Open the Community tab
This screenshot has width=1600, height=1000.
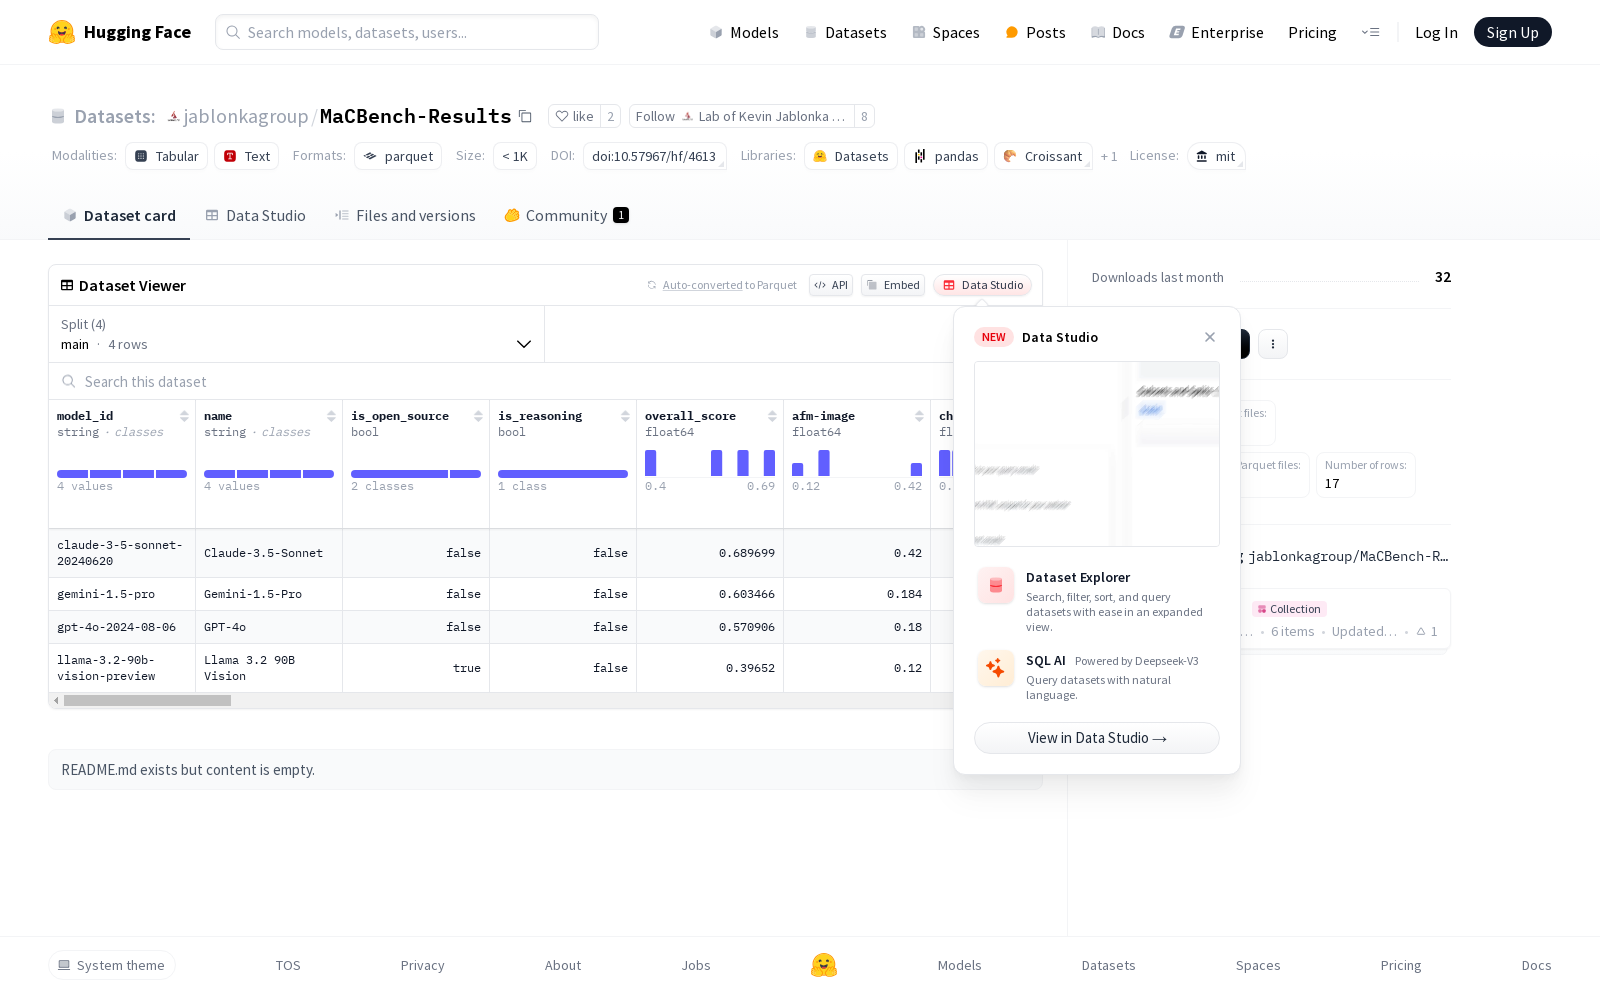click(566, 215)
